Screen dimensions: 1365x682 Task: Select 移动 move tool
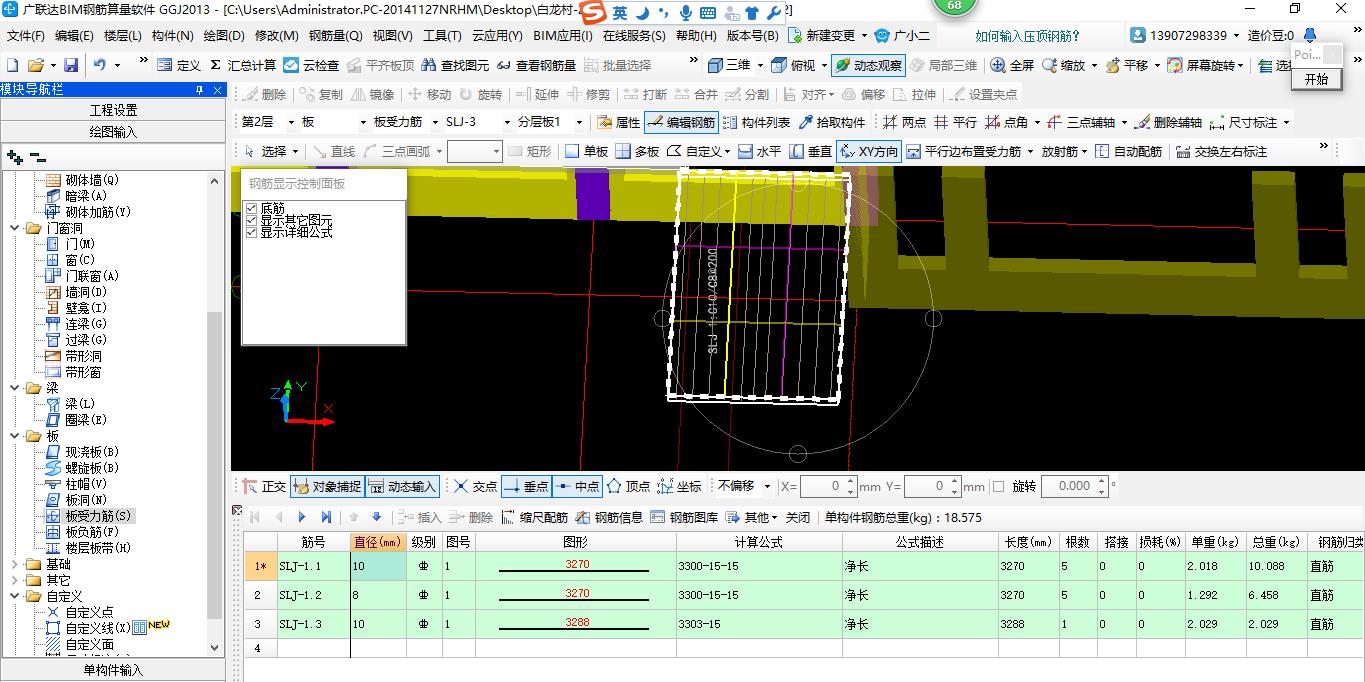coord(429,94)
